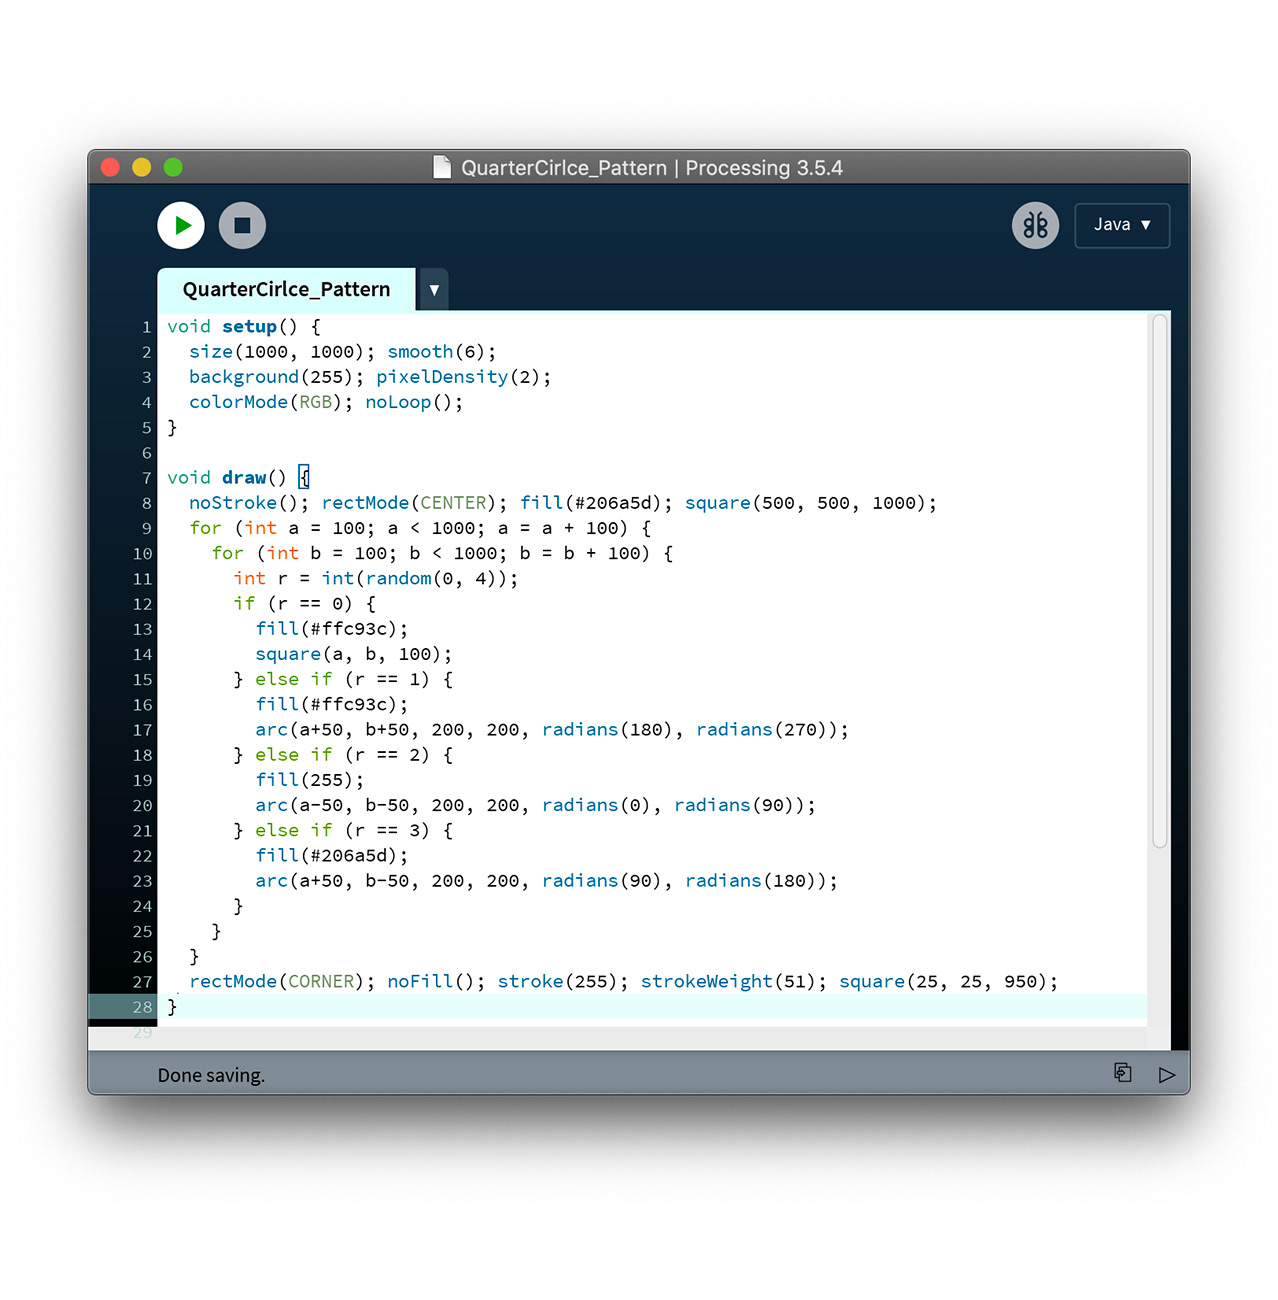Image resolution: width=1278 pixels, height=1300 pixels.
Task: Click the document icon in title bar
Action: pyautogui.click(x=442, y=167)
